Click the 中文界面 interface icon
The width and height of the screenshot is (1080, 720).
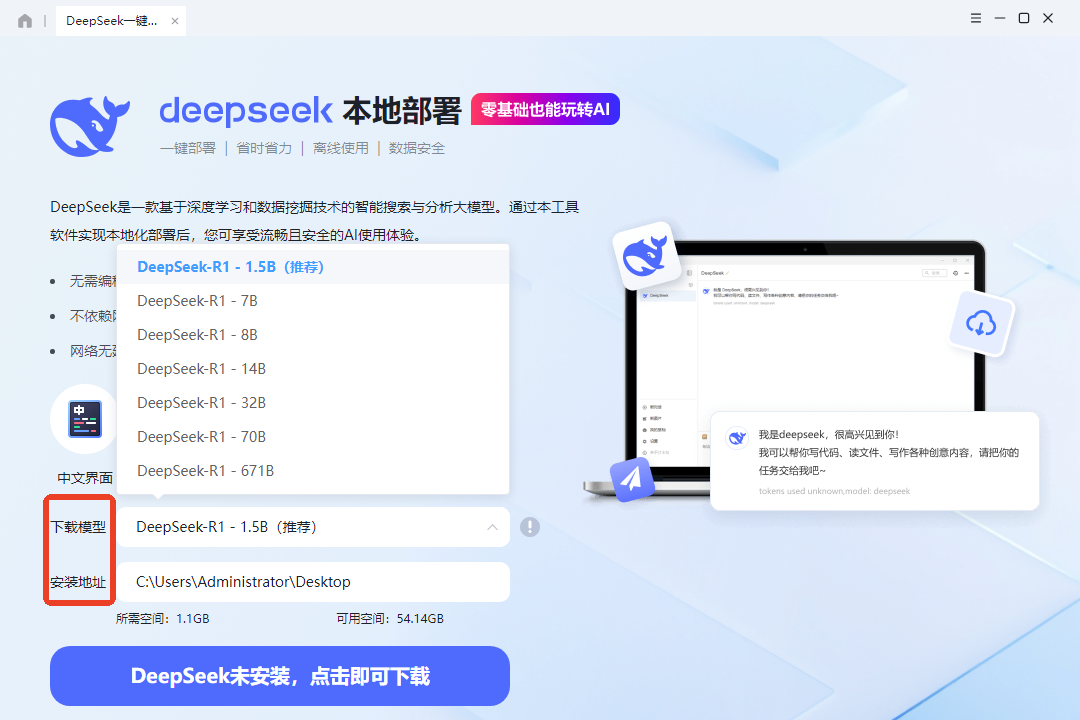point(84,419)
